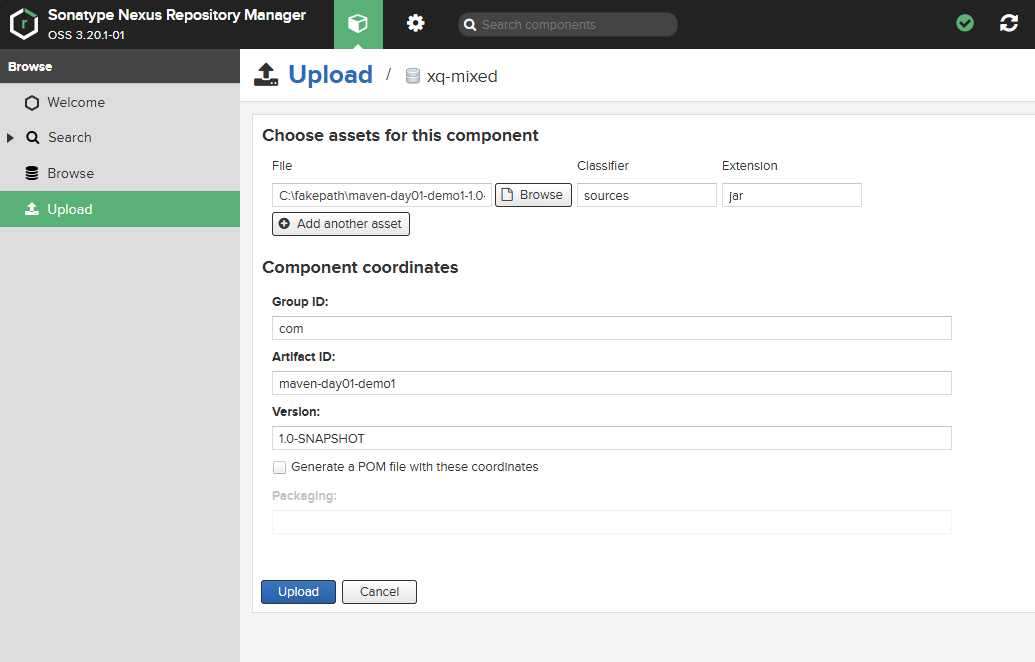Click the plus icon on Add another asset
The image size is (1035, 662).
[284, 224]
